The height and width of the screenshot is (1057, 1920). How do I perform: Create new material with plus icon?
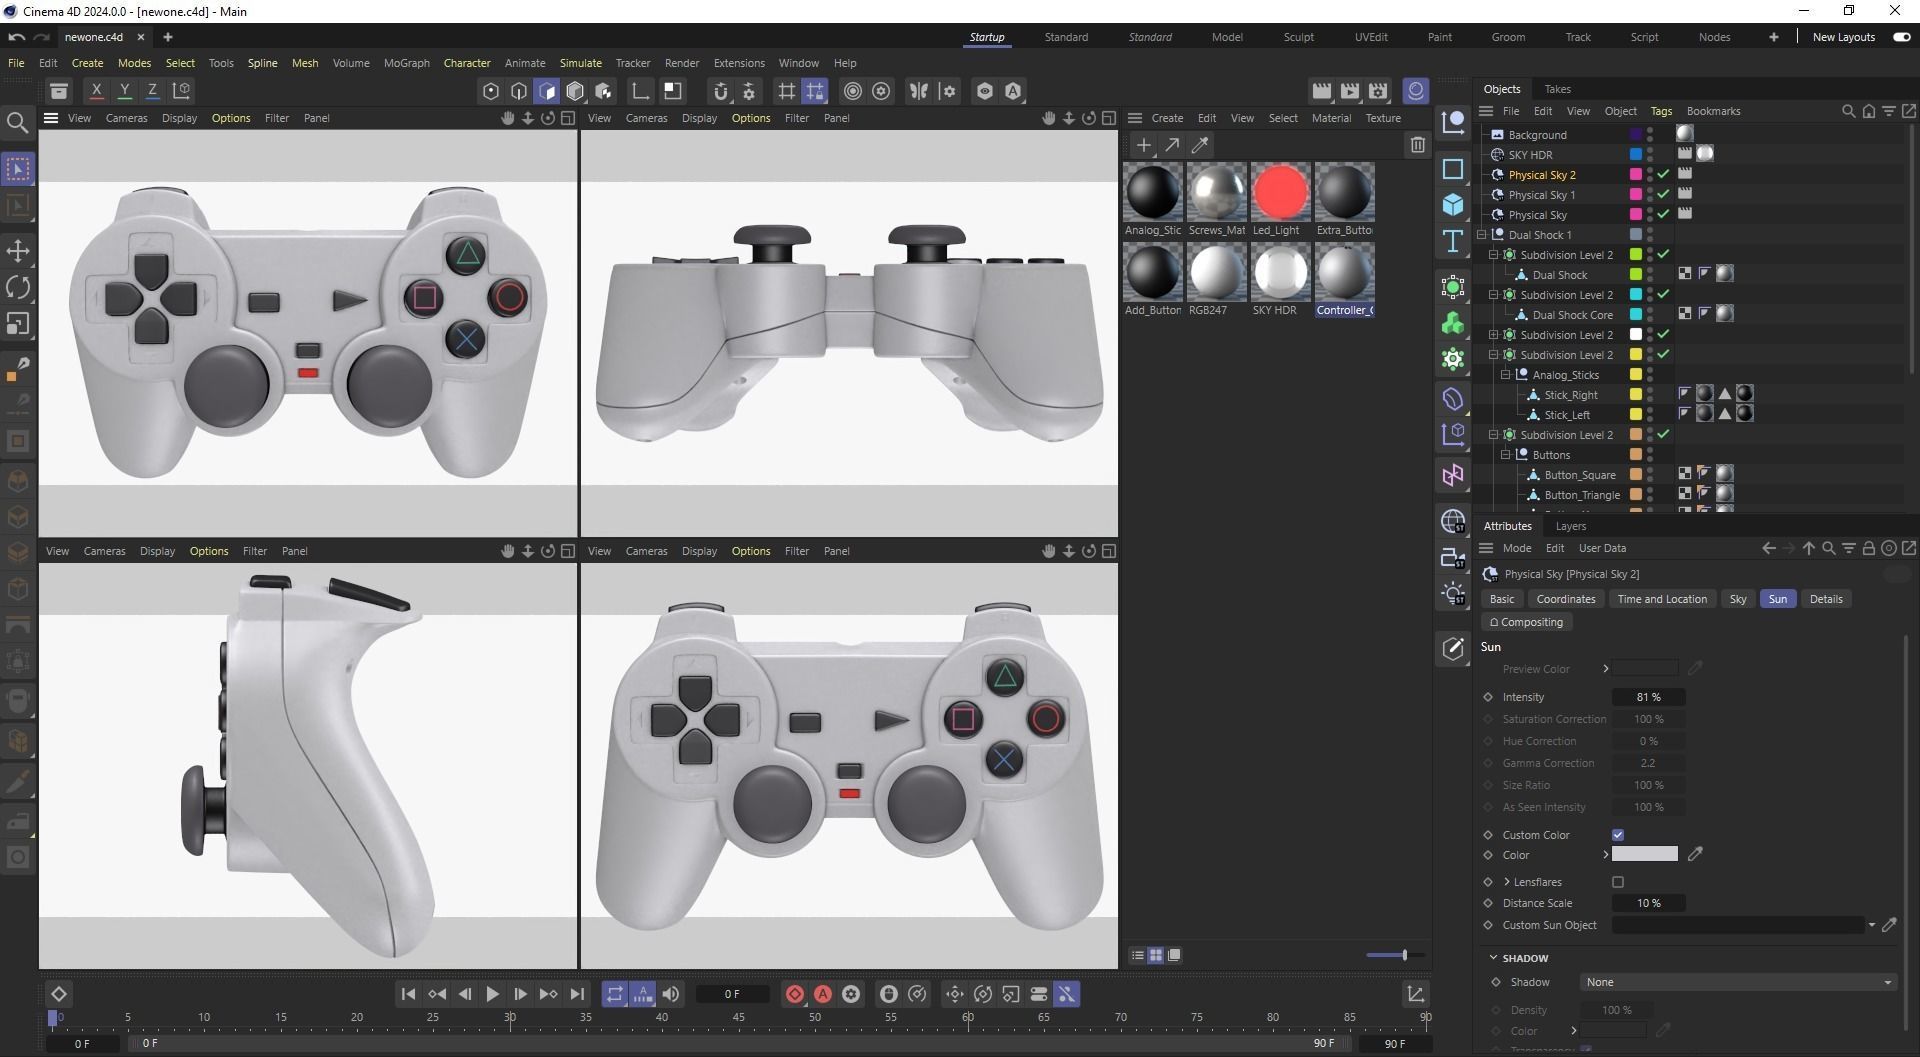point(1143,145)
